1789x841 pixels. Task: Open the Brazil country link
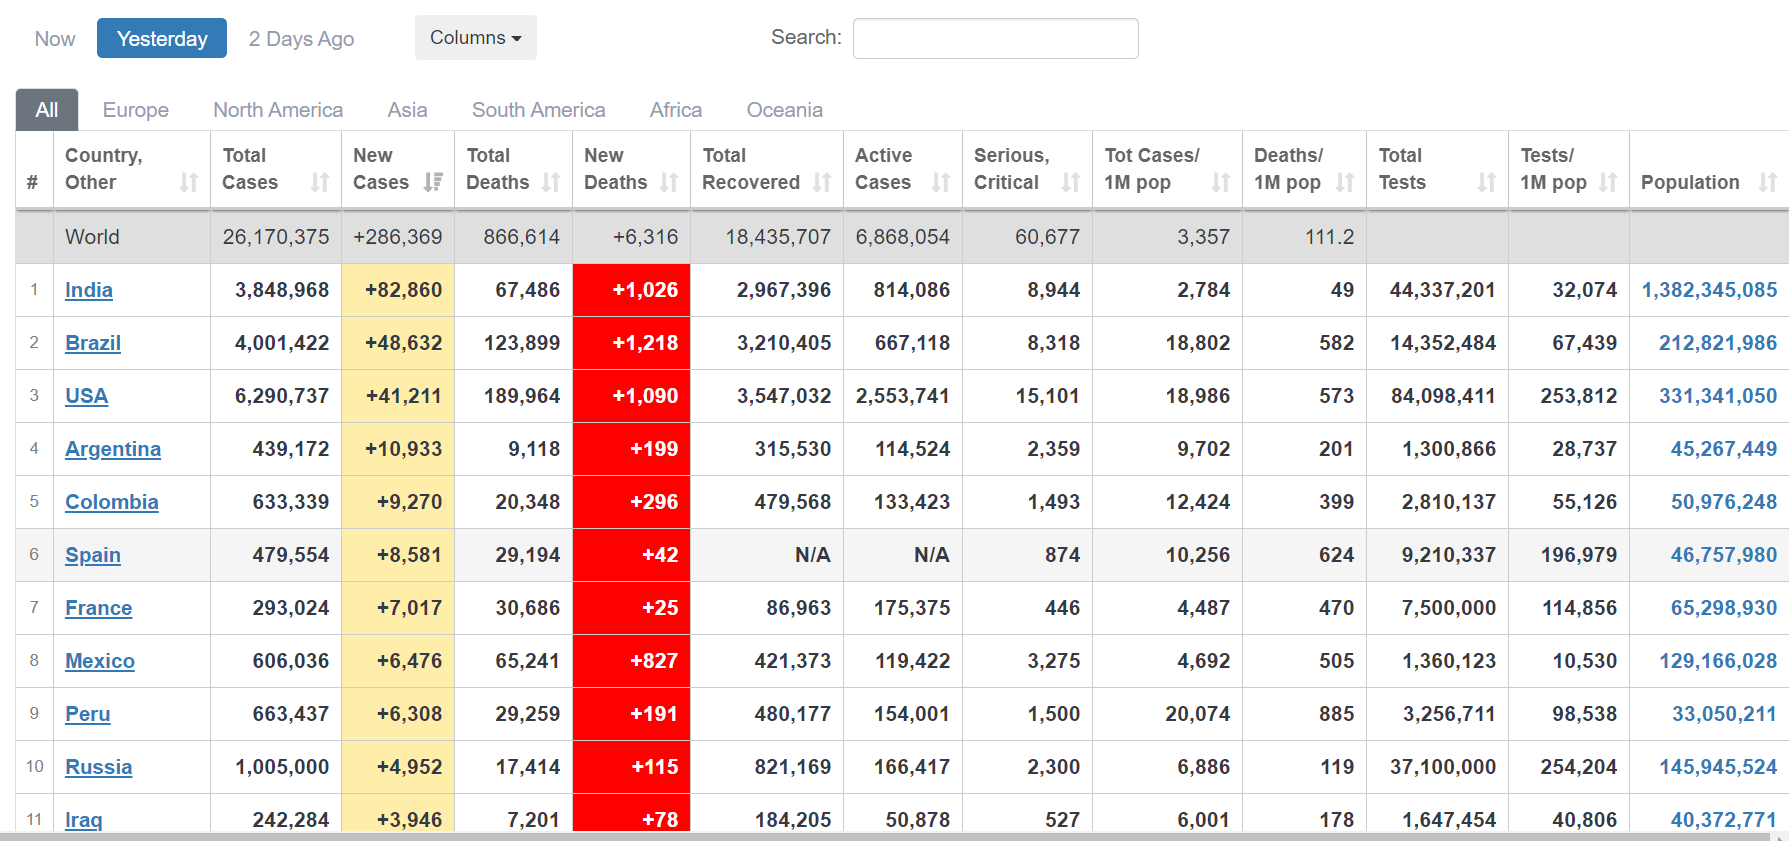pyautogui.click(x=93, y=343)
